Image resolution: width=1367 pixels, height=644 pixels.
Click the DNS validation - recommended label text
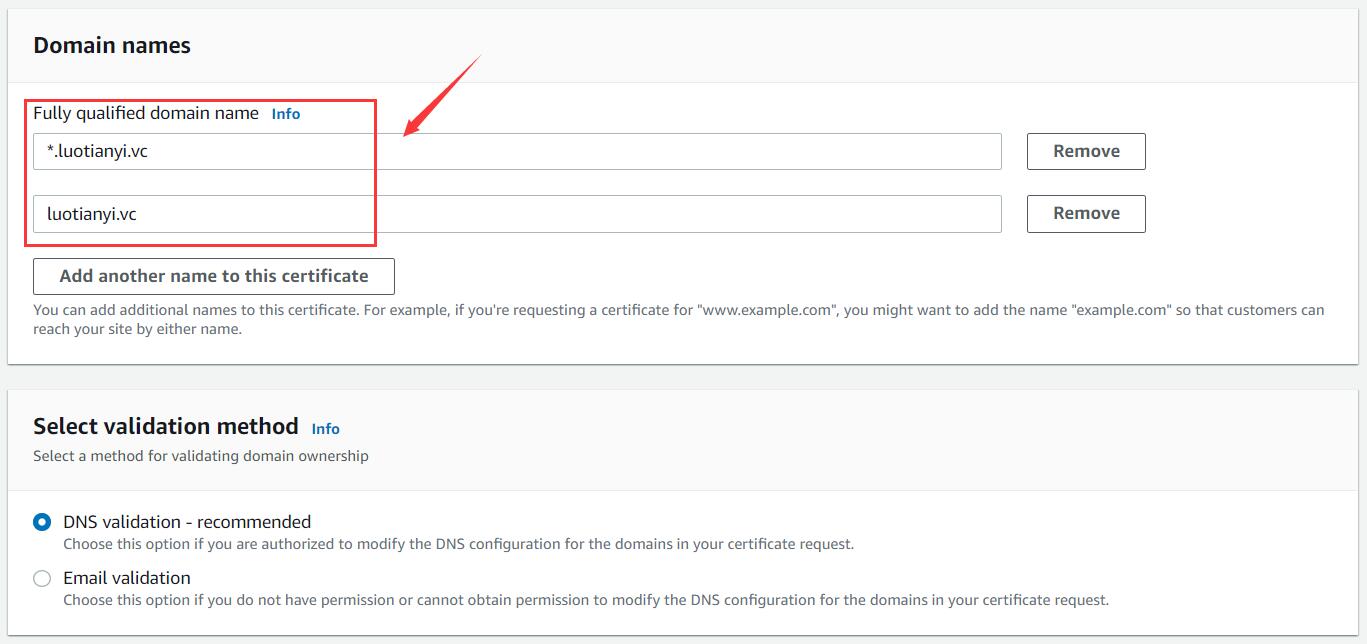[187, 522]
